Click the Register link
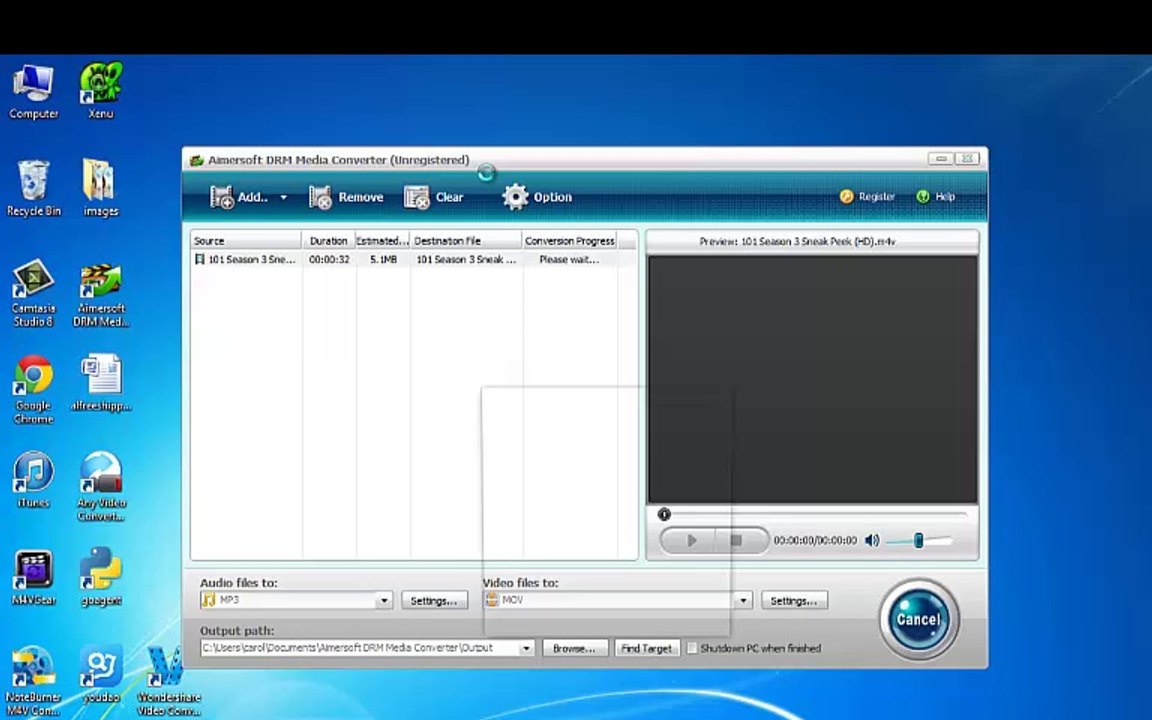1152x720 pixels. (x=867, y=197)
